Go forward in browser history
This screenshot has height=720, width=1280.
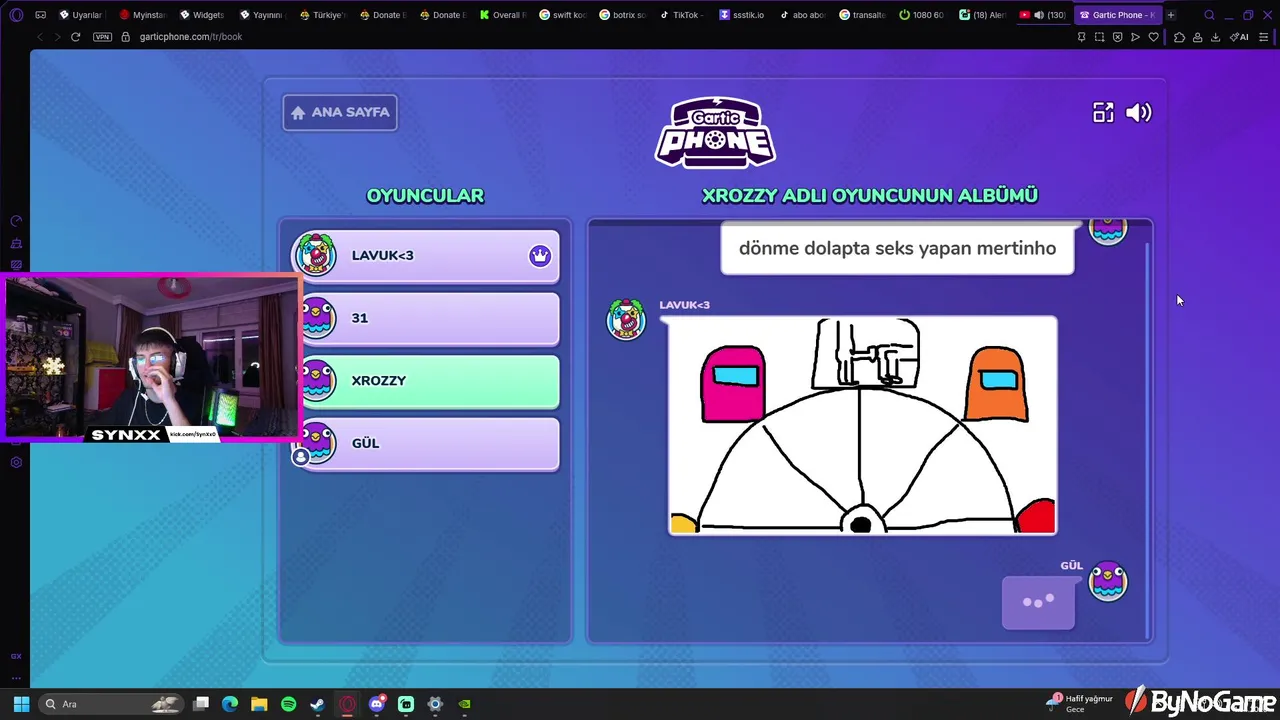click(57, 37)
